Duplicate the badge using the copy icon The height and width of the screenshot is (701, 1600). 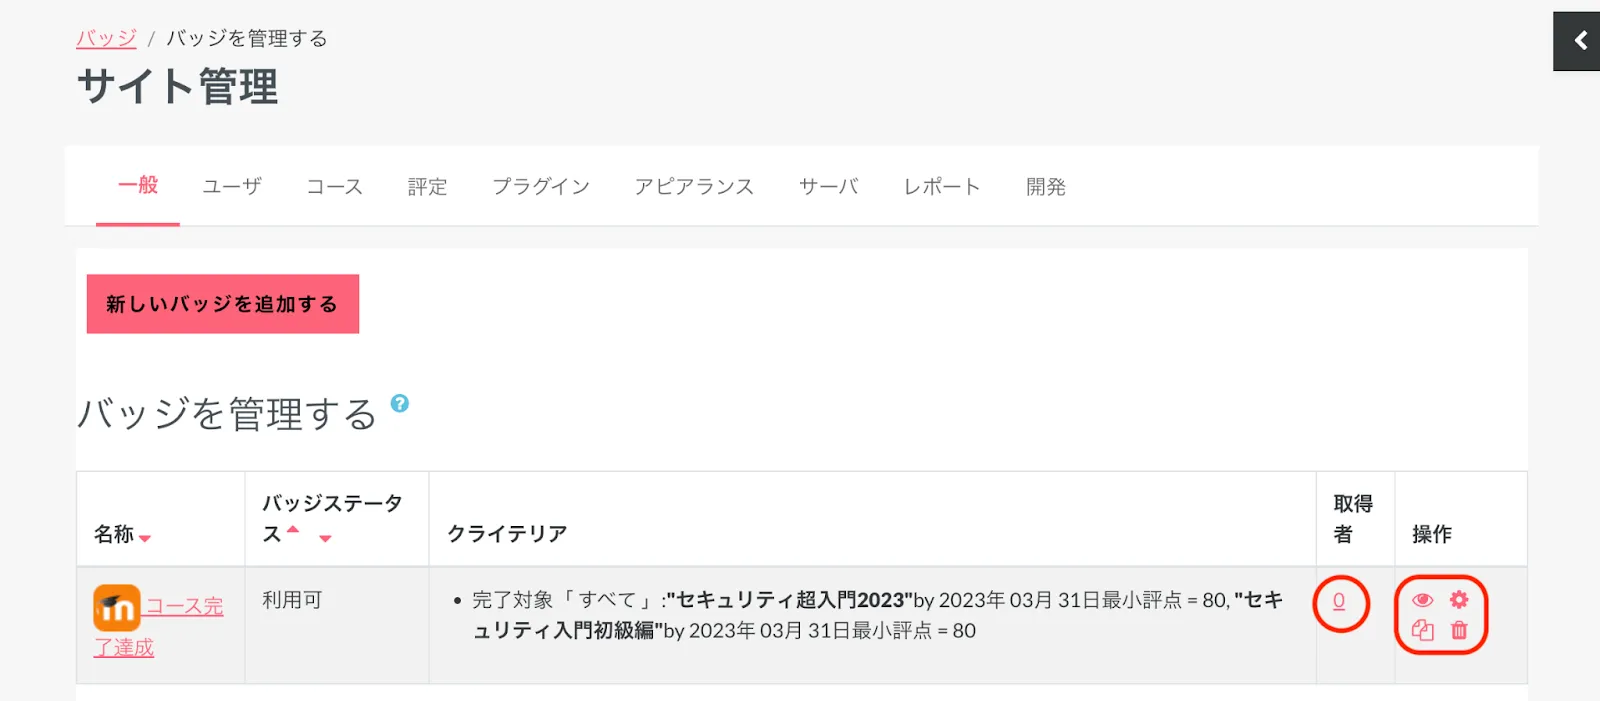point(1422,630)
